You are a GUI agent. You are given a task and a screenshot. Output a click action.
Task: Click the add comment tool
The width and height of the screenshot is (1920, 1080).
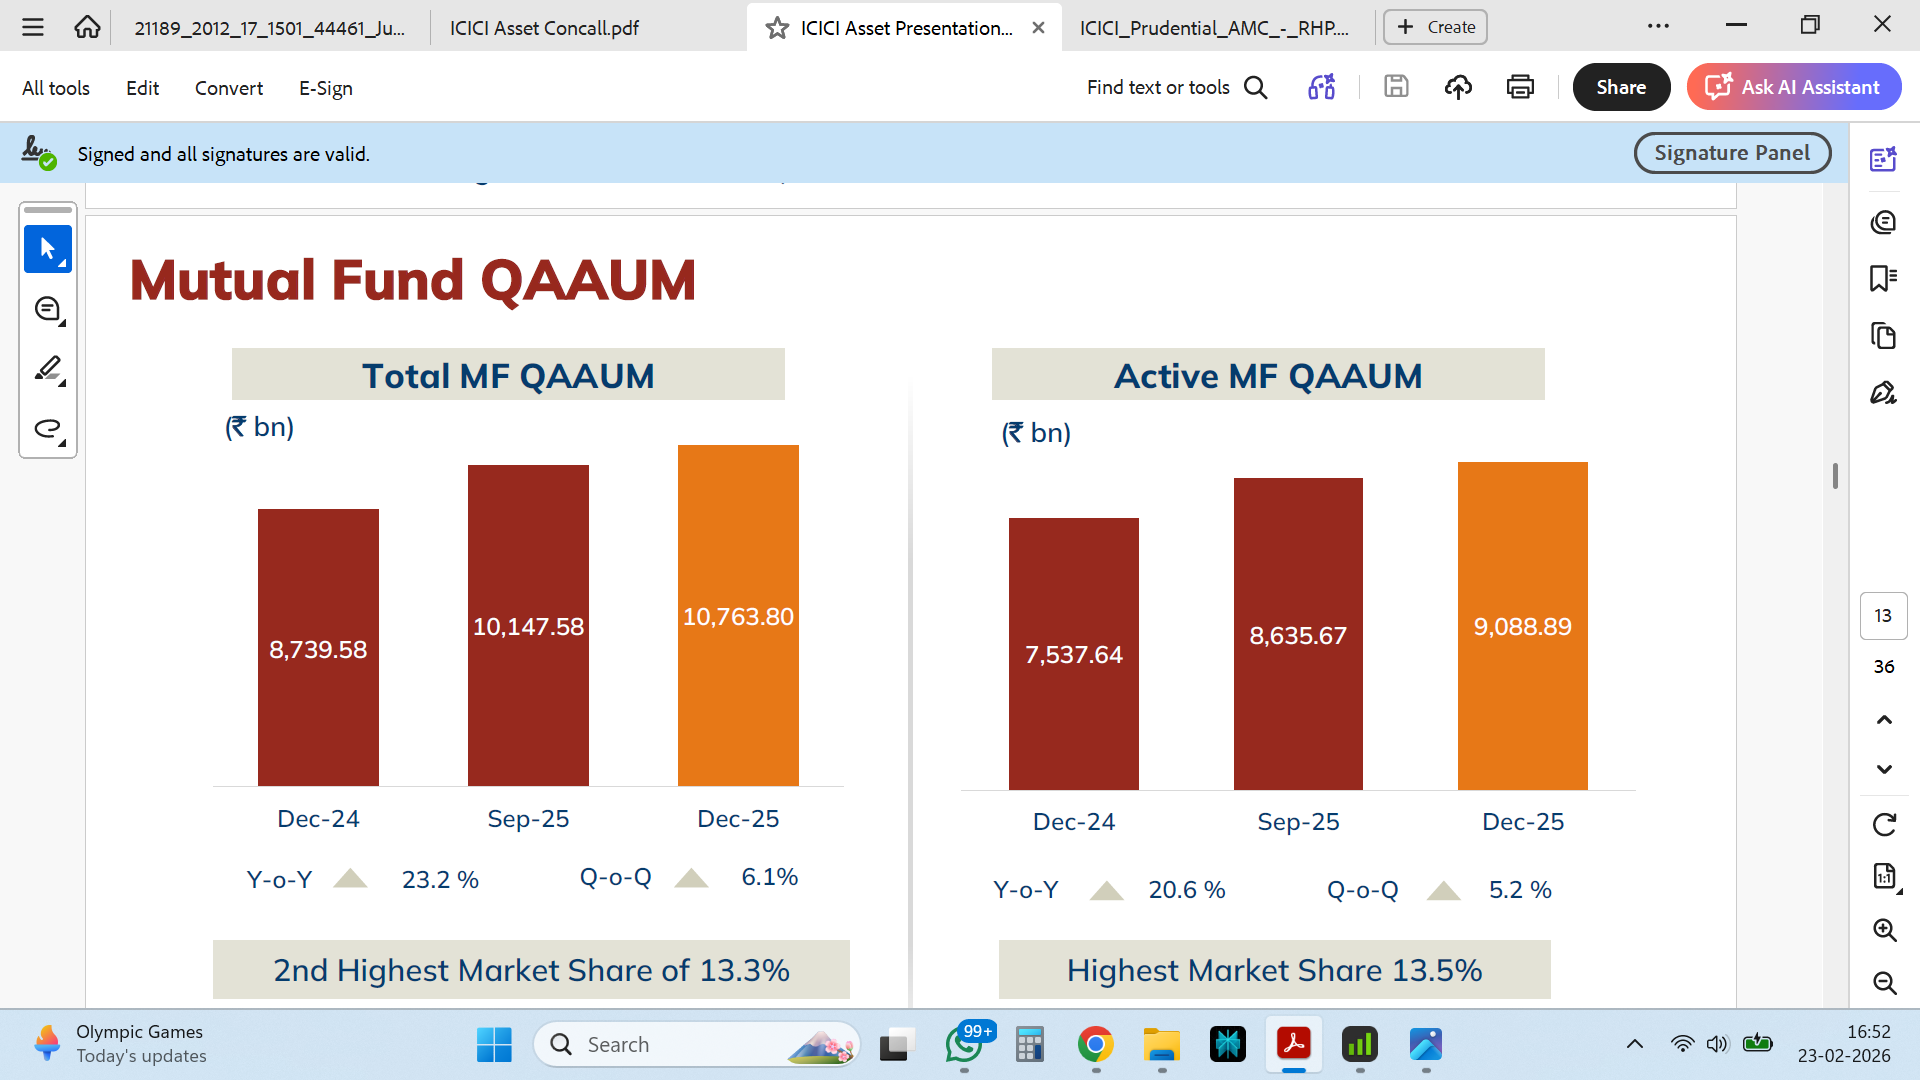[x=47, y=310]
